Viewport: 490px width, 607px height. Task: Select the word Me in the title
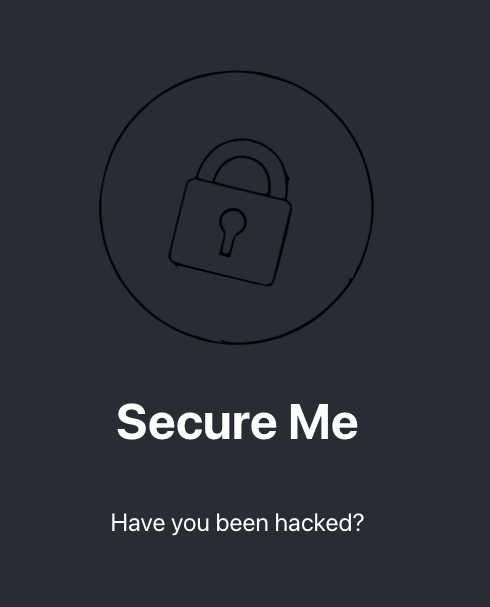point(324,422)
